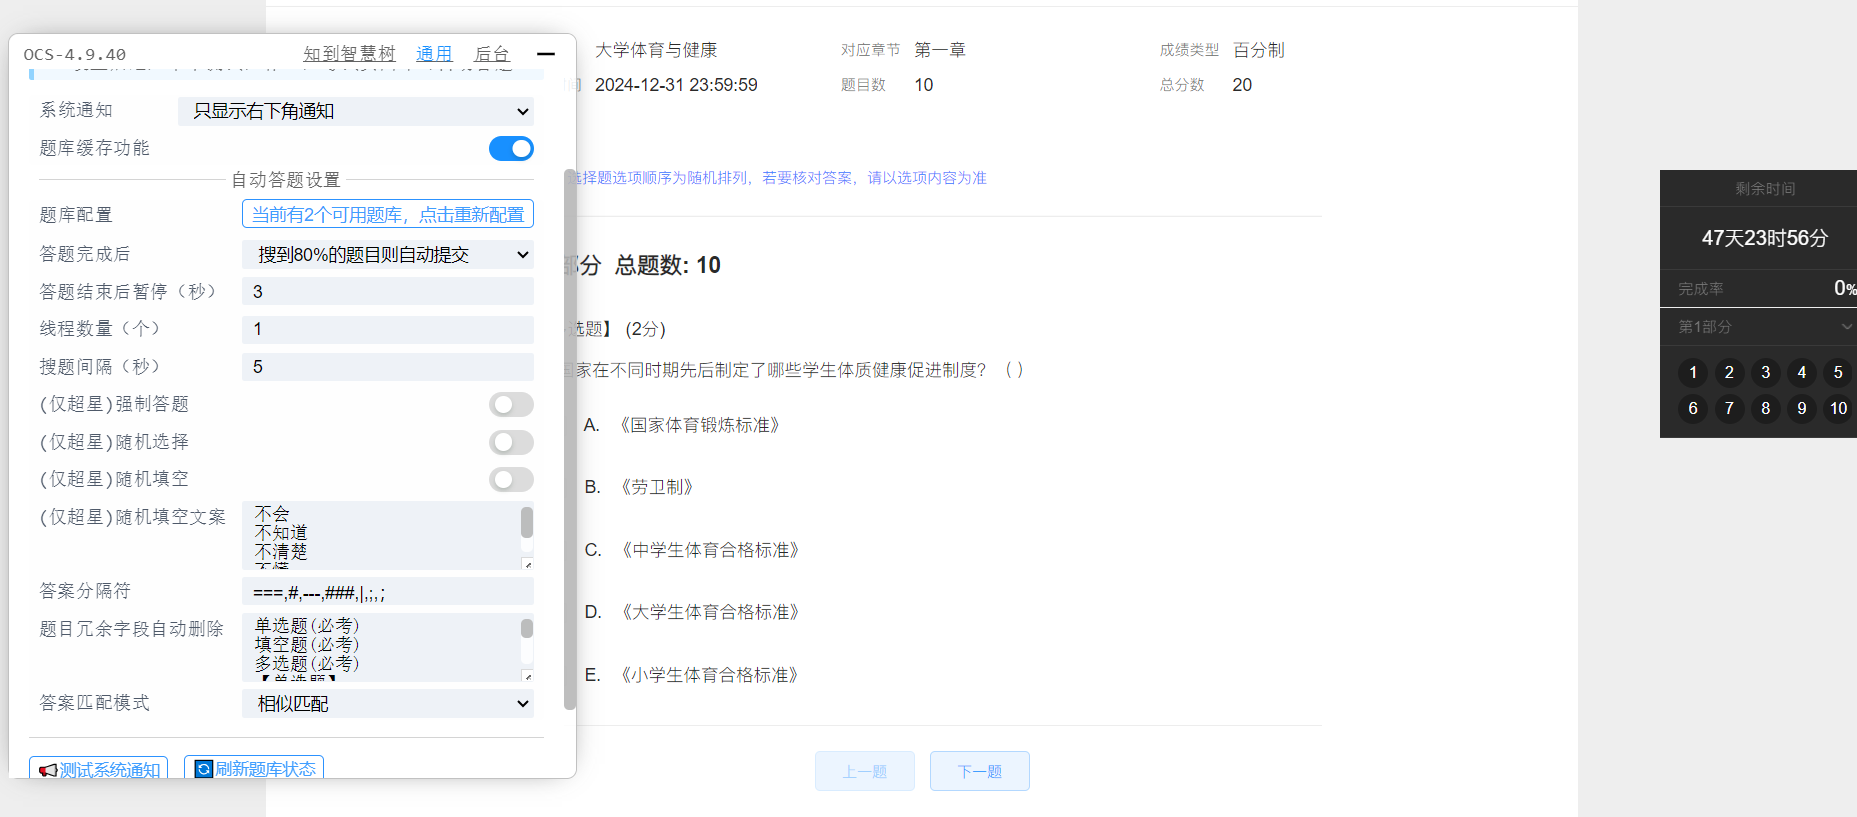Minimize the OCS panel with dash icon
This screenshot has height=817, width=1857.
point(546,54)
